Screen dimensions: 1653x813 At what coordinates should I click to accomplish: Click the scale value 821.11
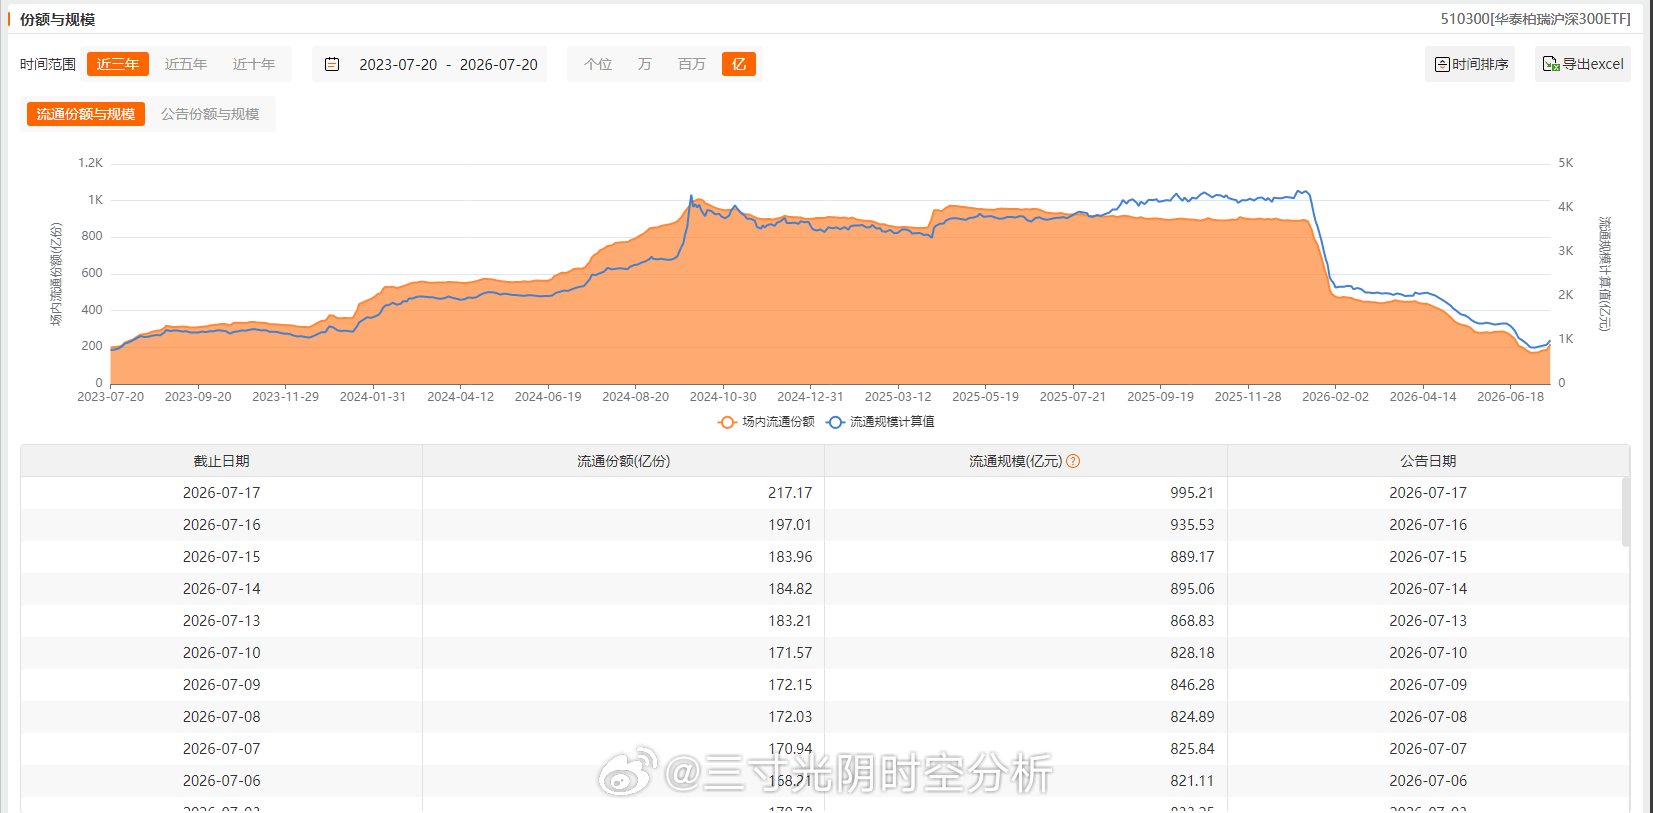click(x=1192, y=781)
